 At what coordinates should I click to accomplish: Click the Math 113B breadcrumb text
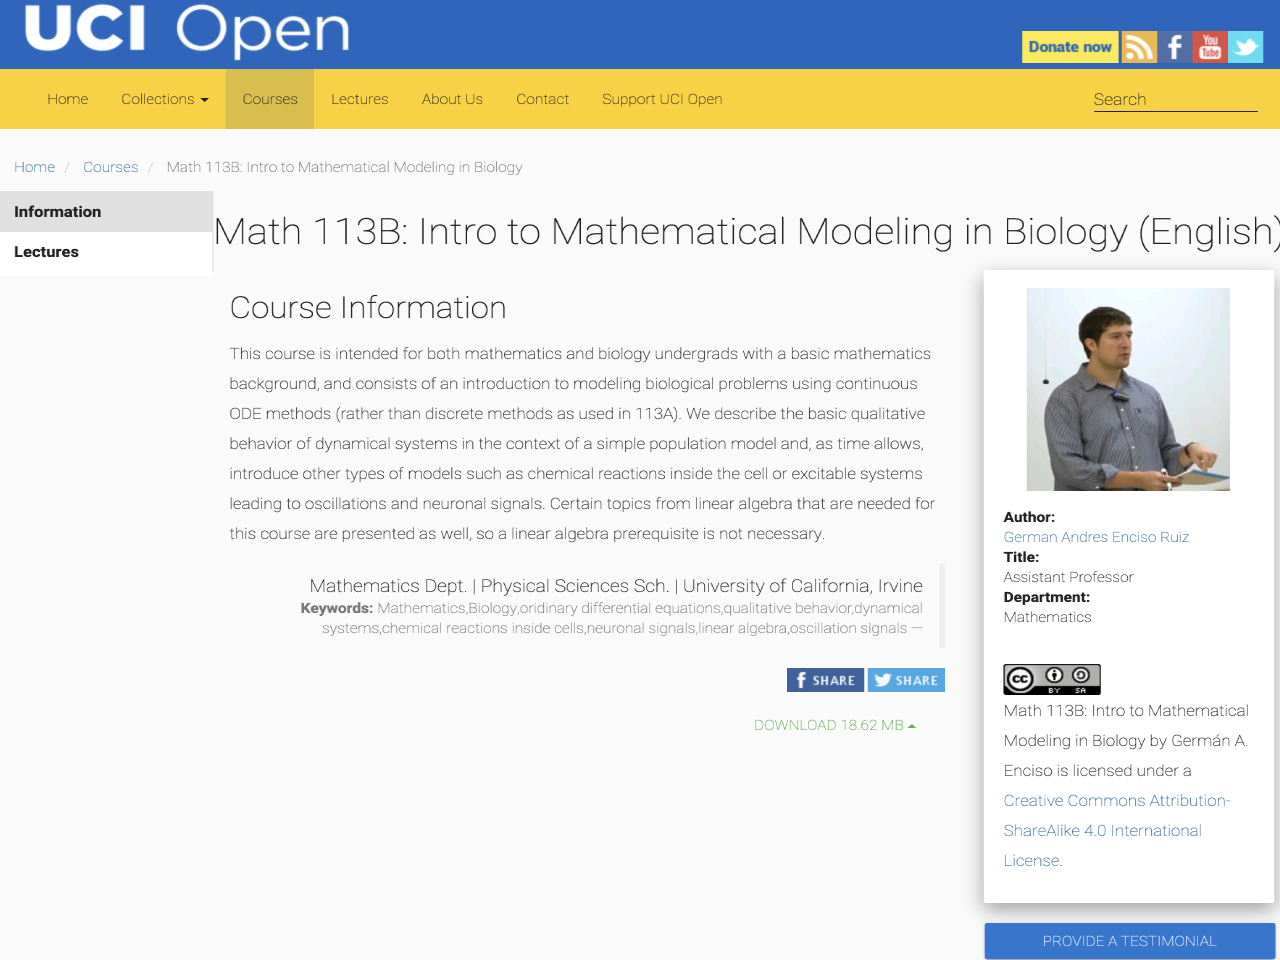[344, 167]
